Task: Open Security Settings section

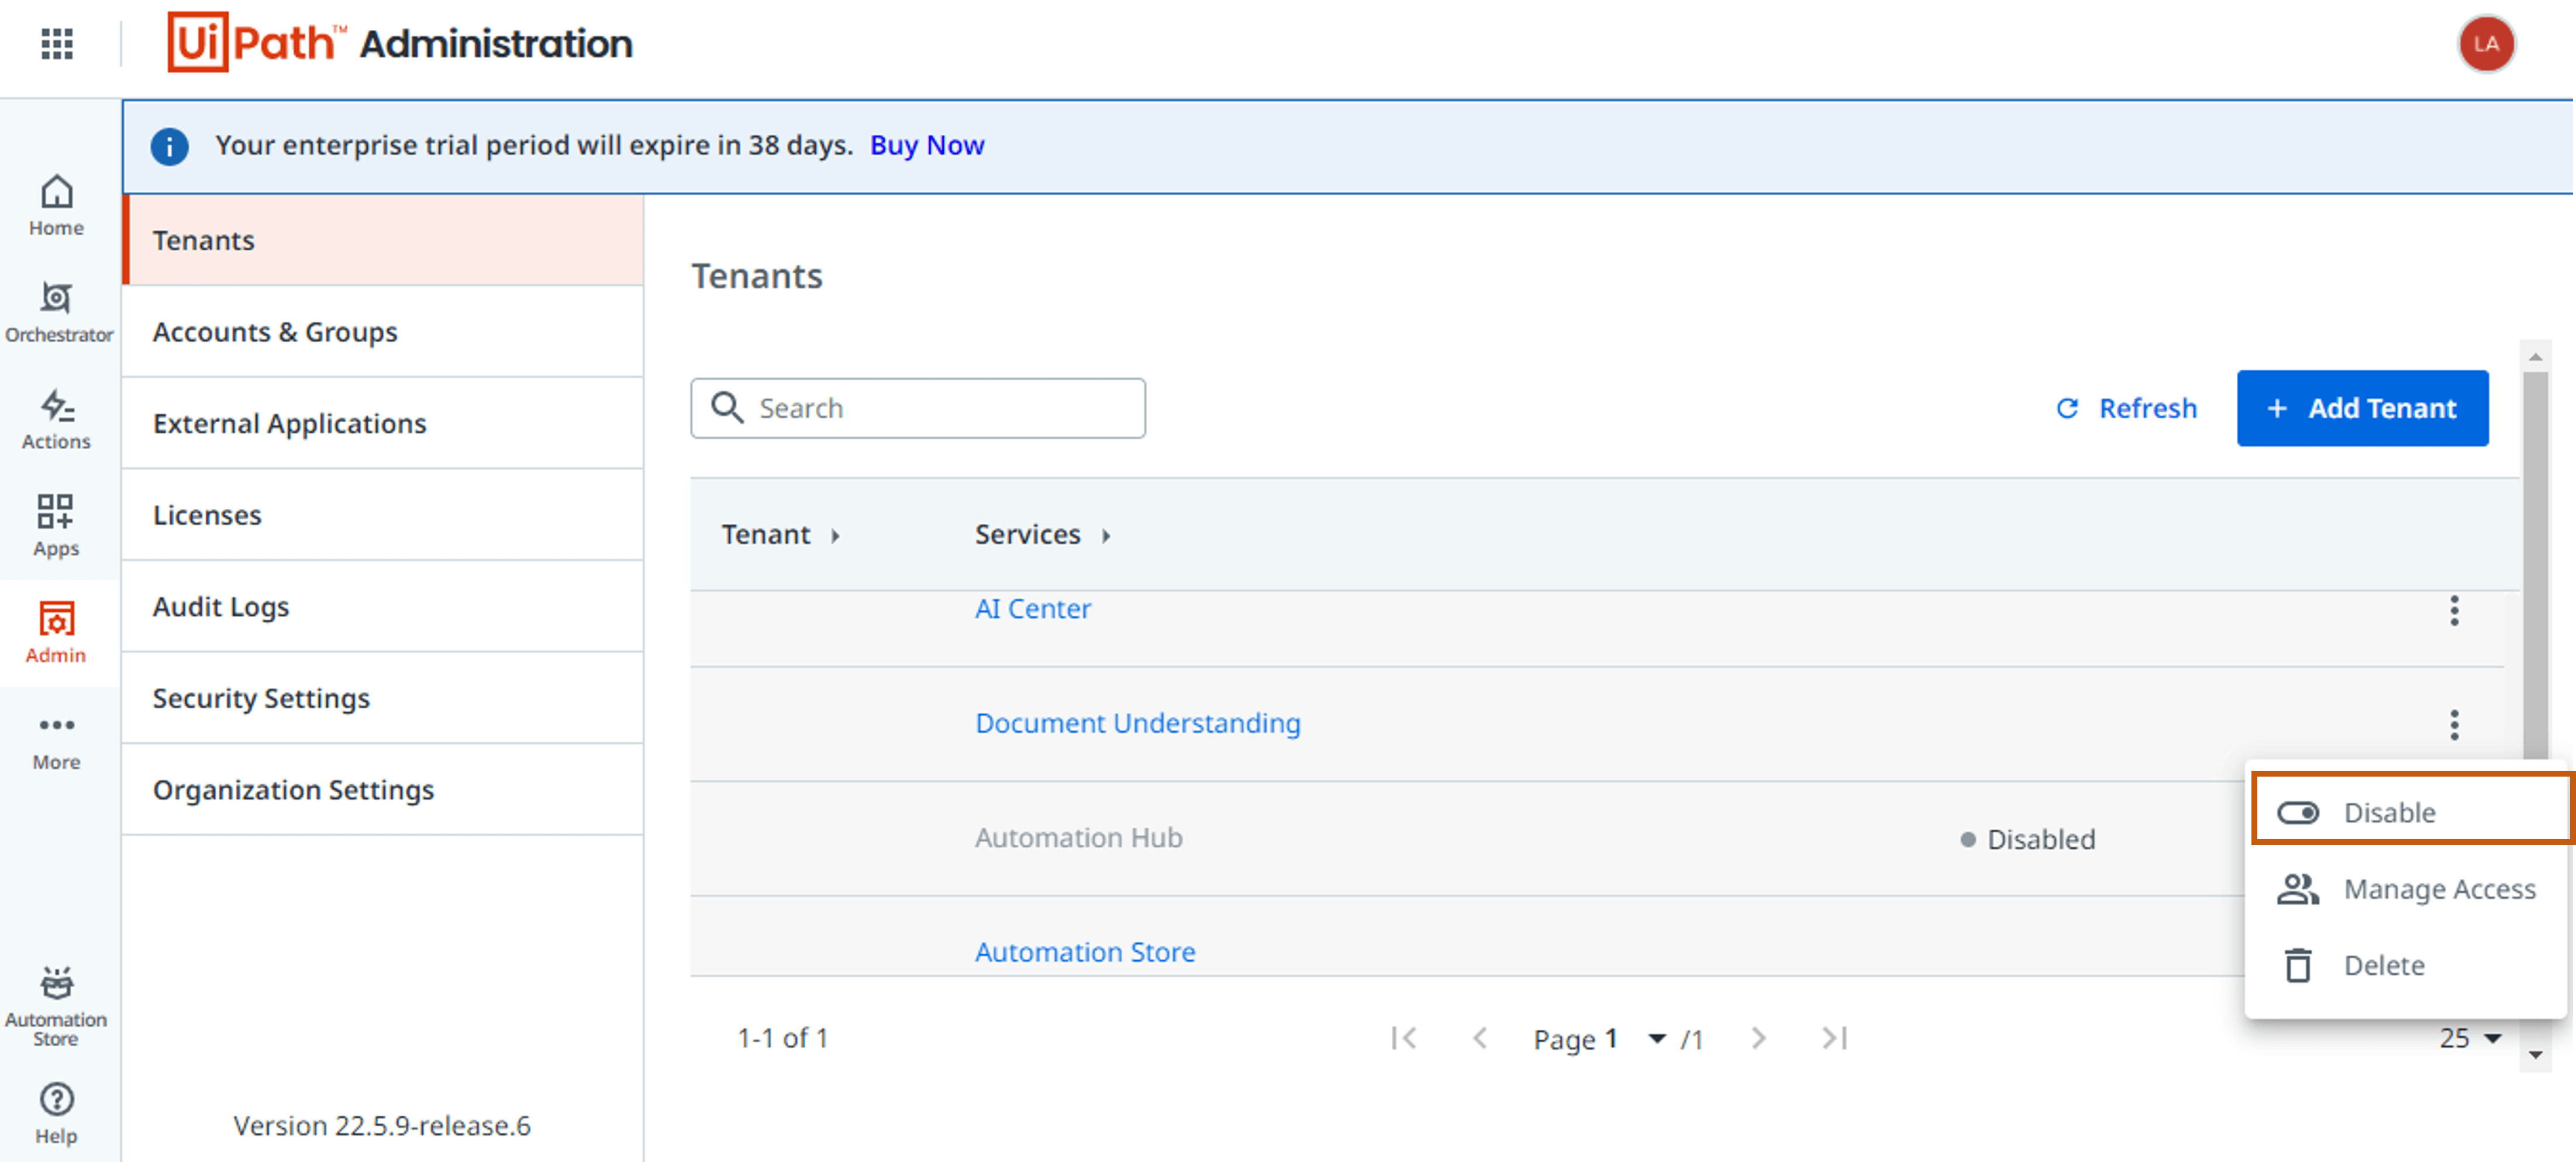Action: [x=383, y=698]
